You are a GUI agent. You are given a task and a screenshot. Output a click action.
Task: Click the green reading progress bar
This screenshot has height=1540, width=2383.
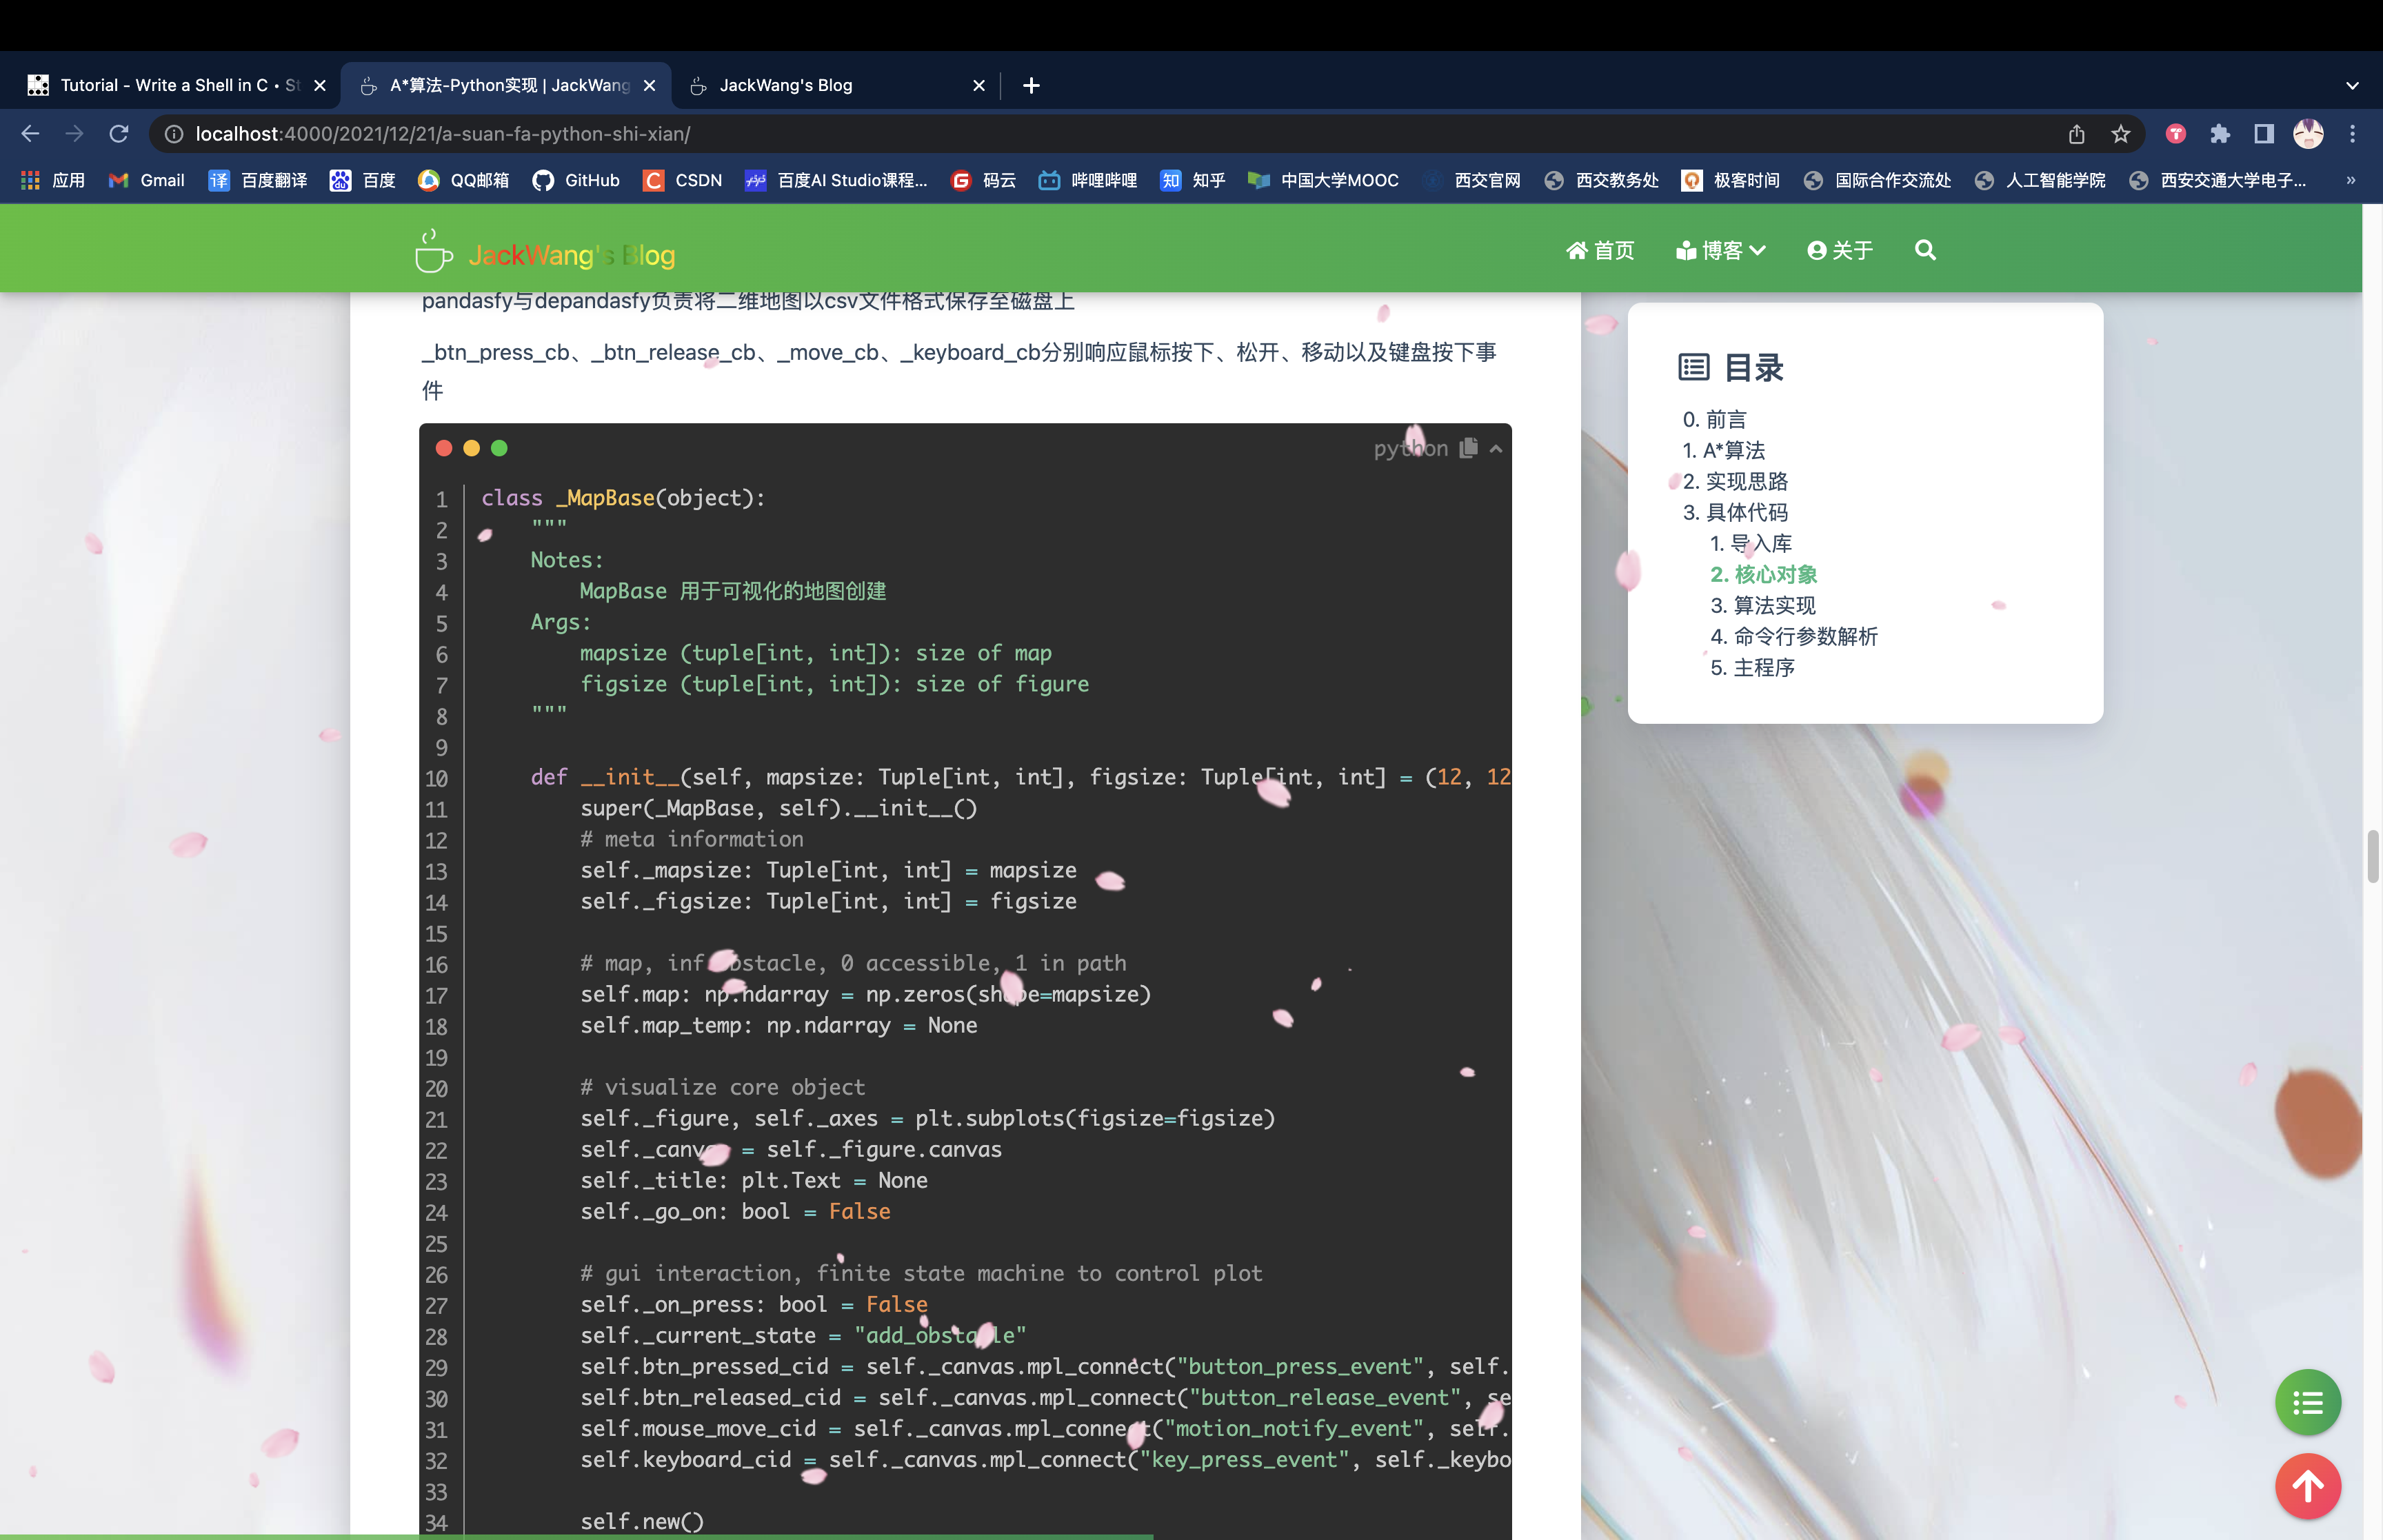576,1536
